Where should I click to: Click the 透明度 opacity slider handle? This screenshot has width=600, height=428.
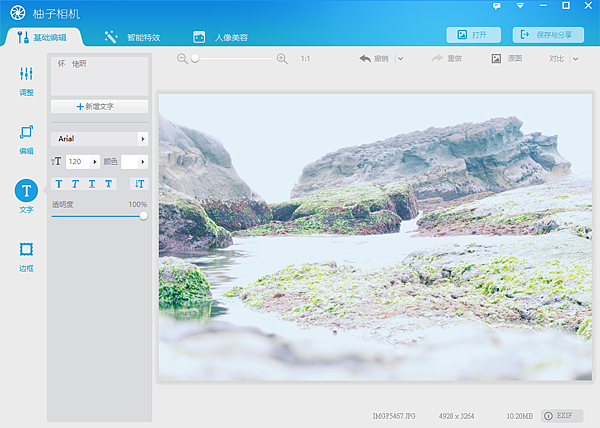143,216
